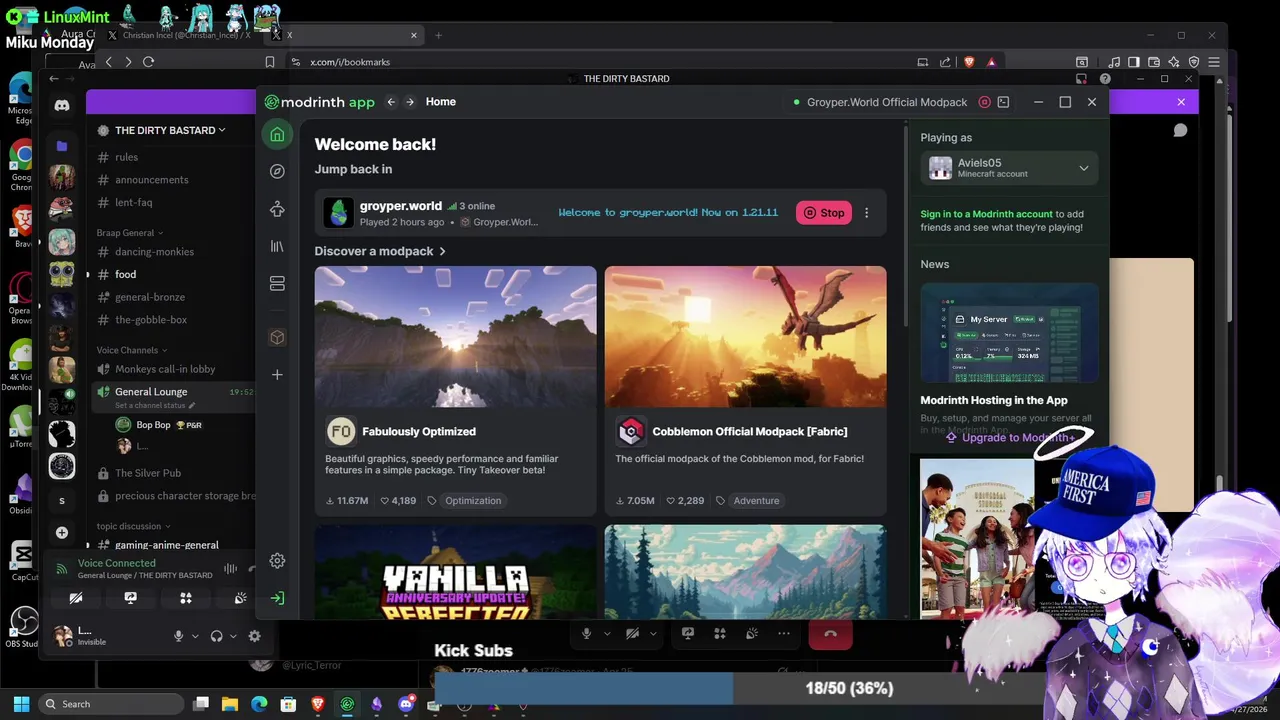The image size is (1280, 720).
Task: Share your screen in Discord voice panel
Action: [x=130, y=598]
